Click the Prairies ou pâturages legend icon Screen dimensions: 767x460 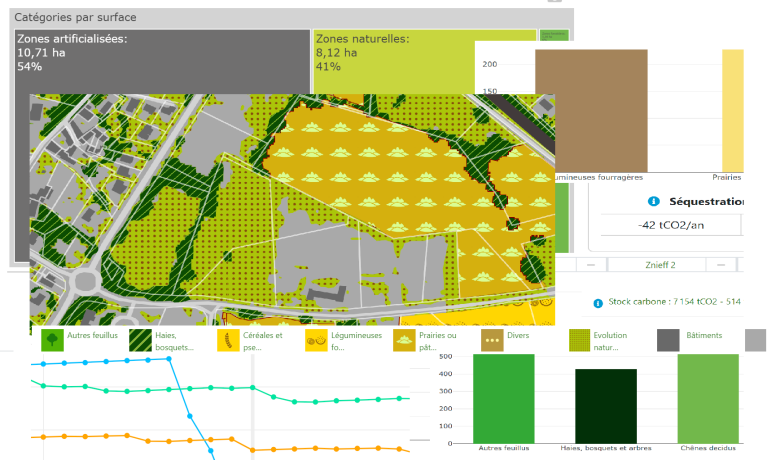[x=405, y=341]
